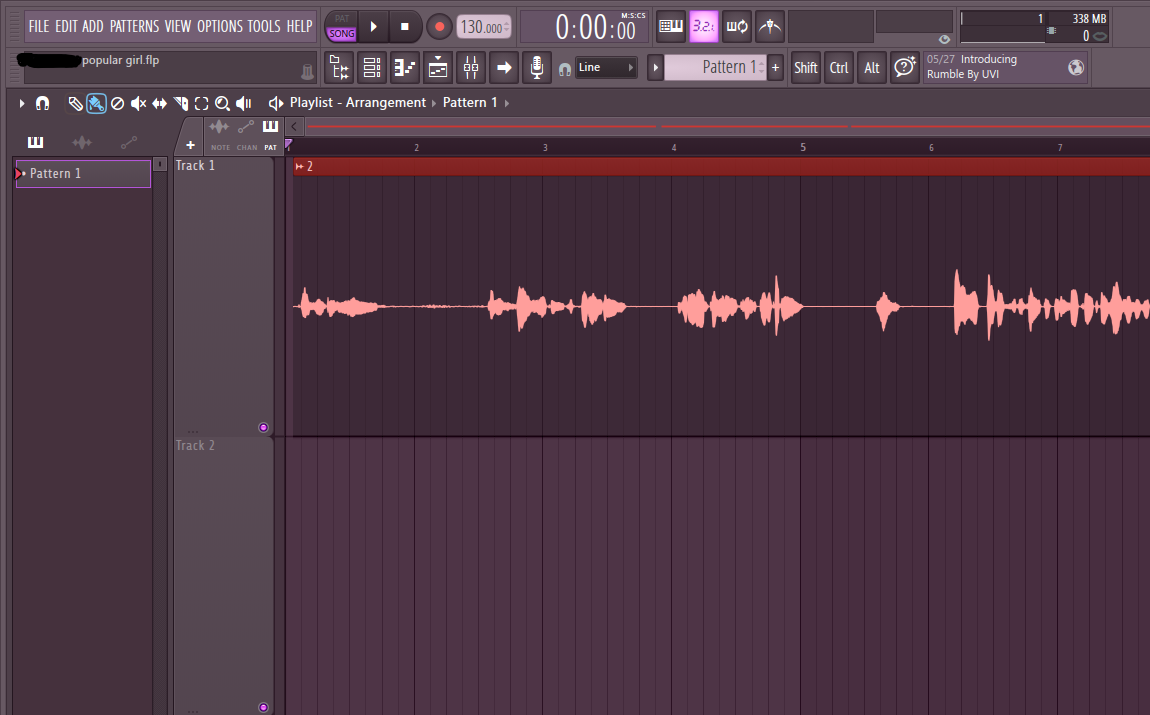Open the ADD menu

[92, 26]
